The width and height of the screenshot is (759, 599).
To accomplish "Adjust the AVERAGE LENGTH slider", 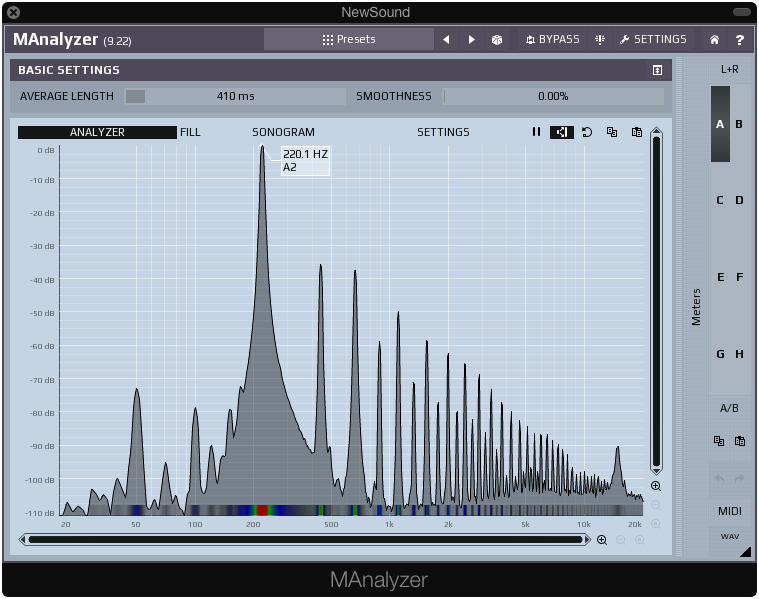I will 235,96.
